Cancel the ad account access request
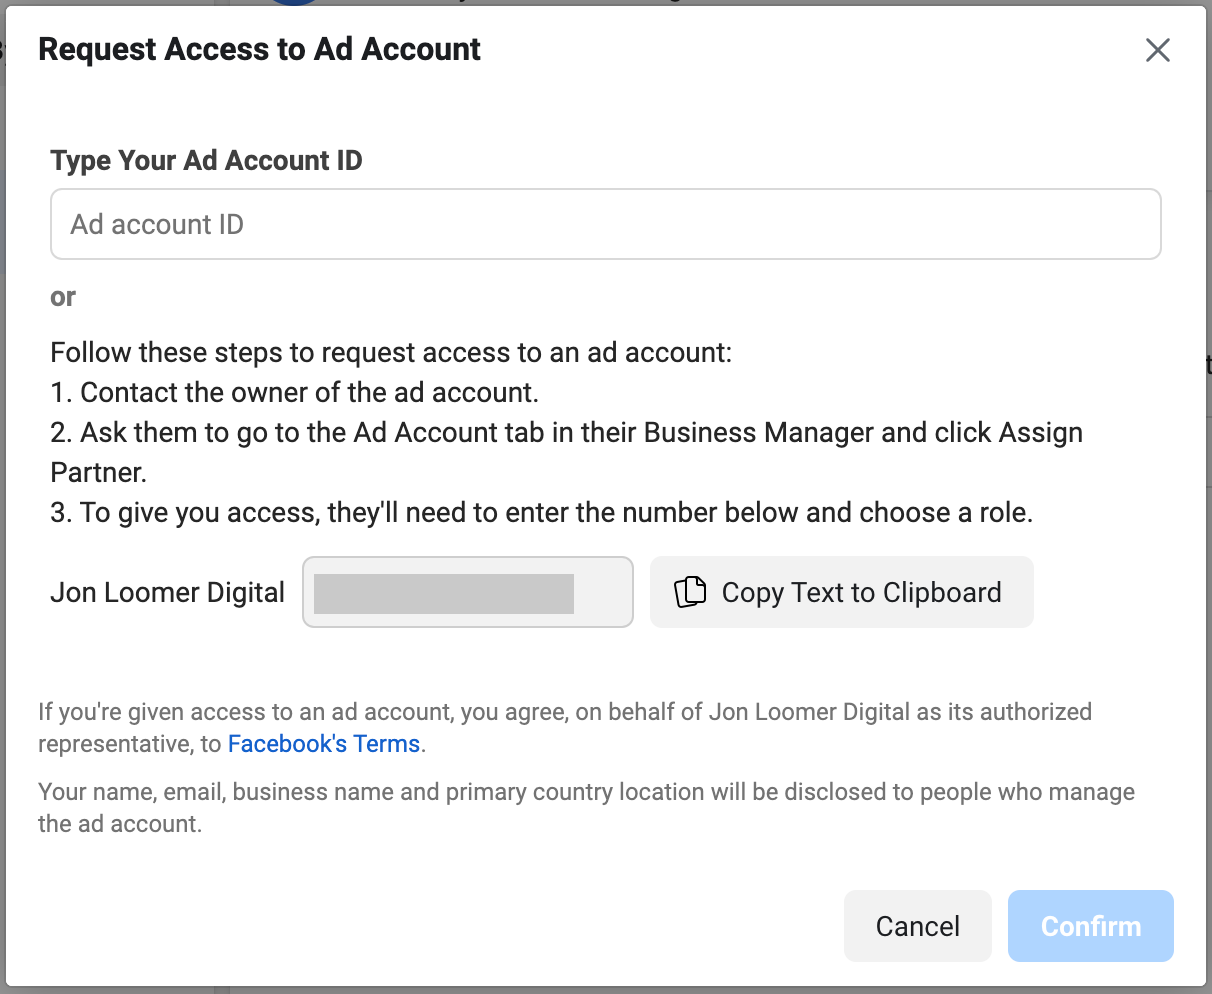 (918, 926)
